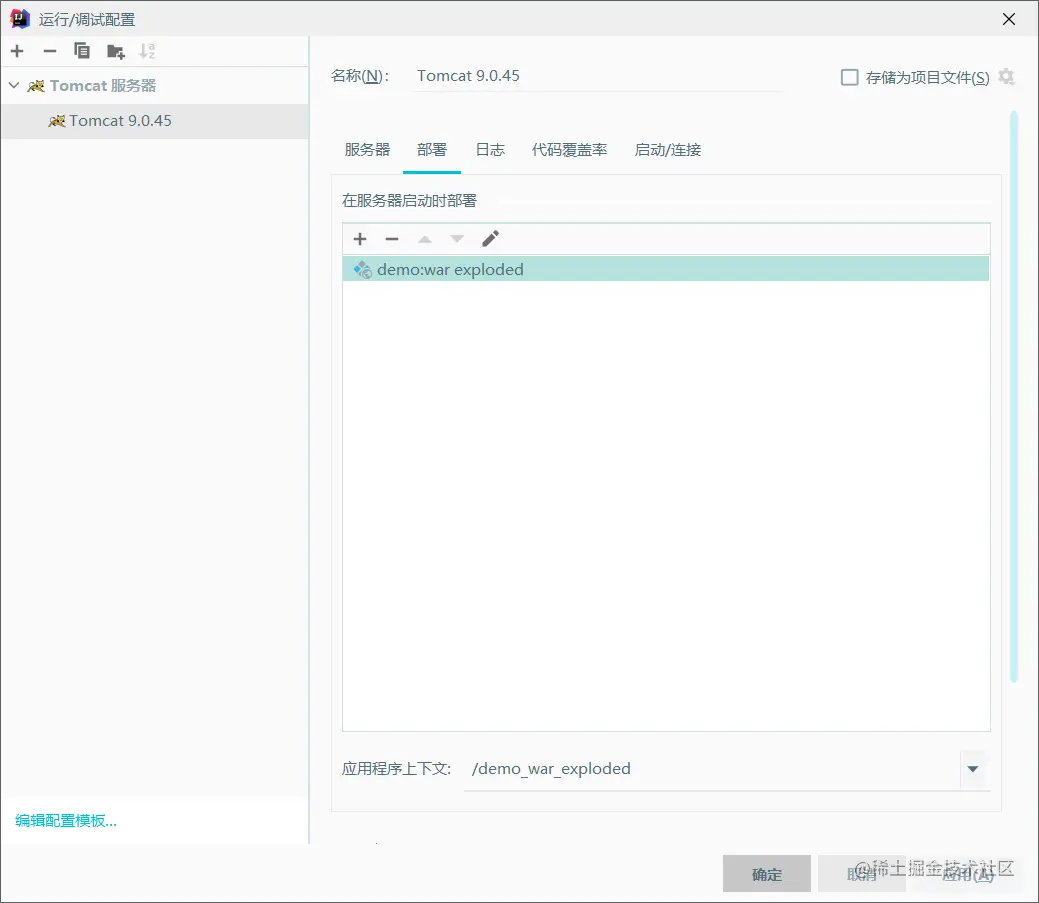Switch to the 部署 tab

432,150
